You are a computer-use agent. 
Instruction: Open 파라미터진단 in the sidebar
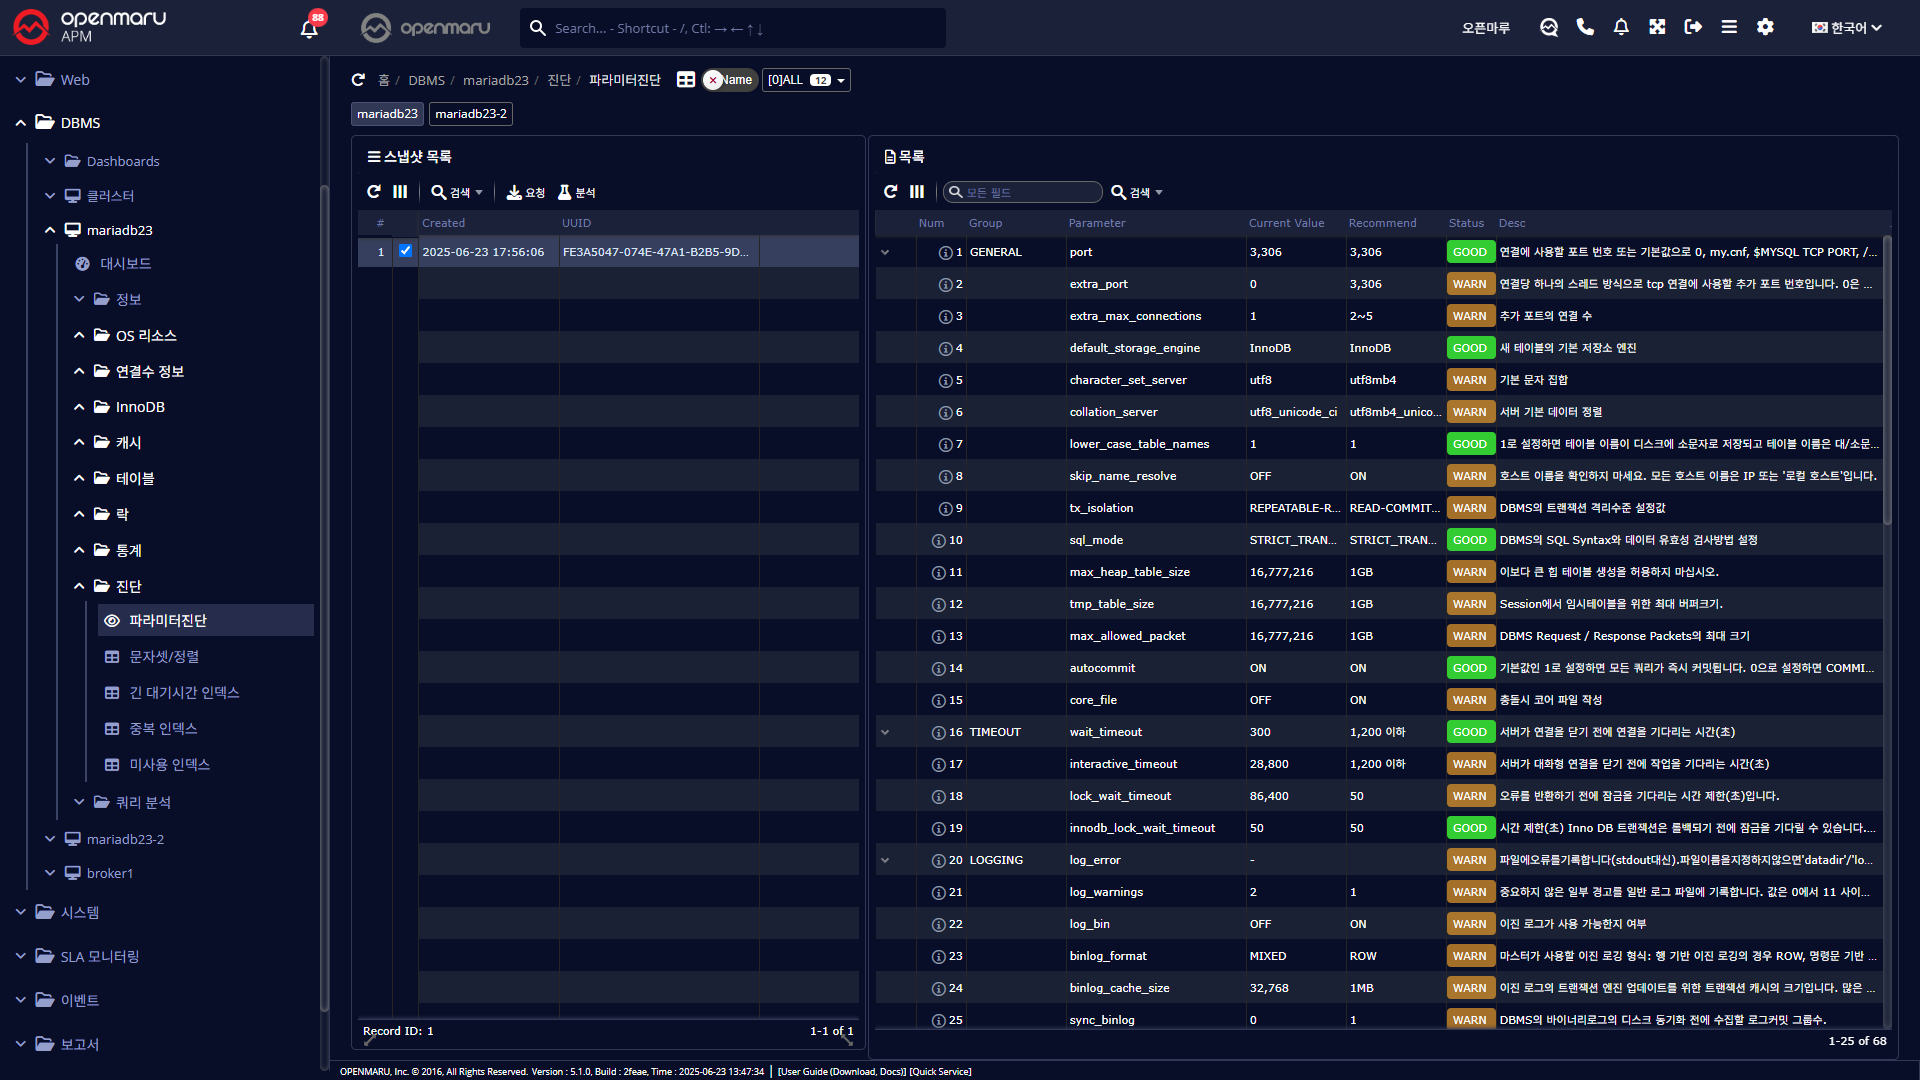coord(206,620)
